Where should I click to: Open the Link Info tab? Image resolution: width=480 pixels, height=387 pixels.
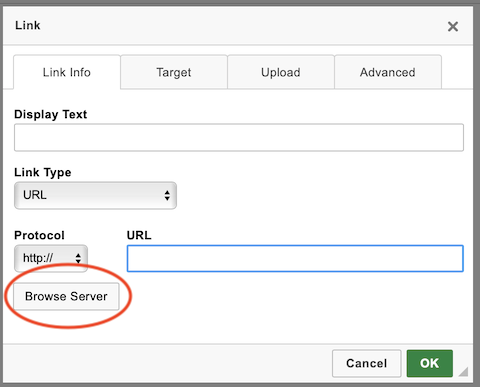67,72
